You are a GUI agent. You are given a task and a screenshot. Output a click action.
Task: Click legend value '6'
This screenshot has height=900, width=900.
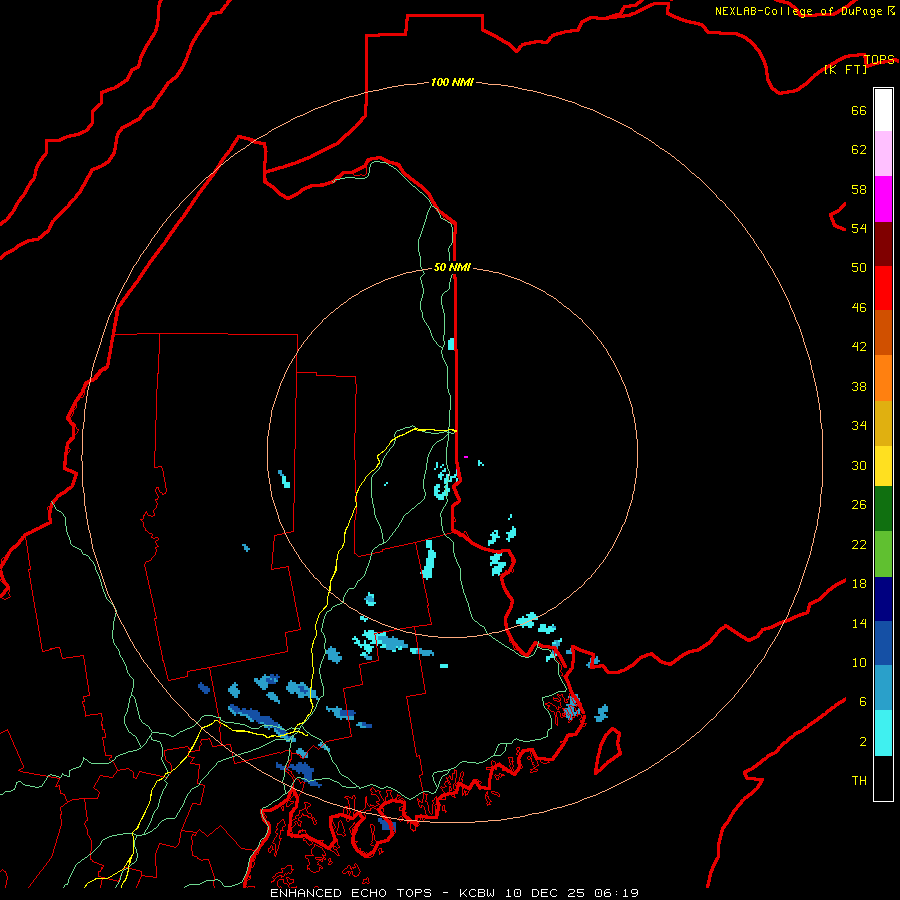click(863, 701)
